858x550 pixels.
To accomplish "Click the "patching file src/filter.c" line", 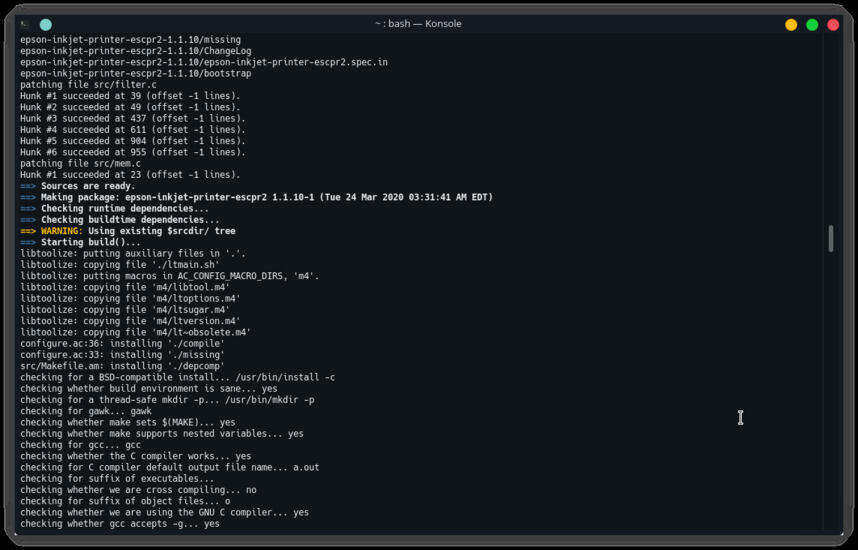I will (88, 85).
